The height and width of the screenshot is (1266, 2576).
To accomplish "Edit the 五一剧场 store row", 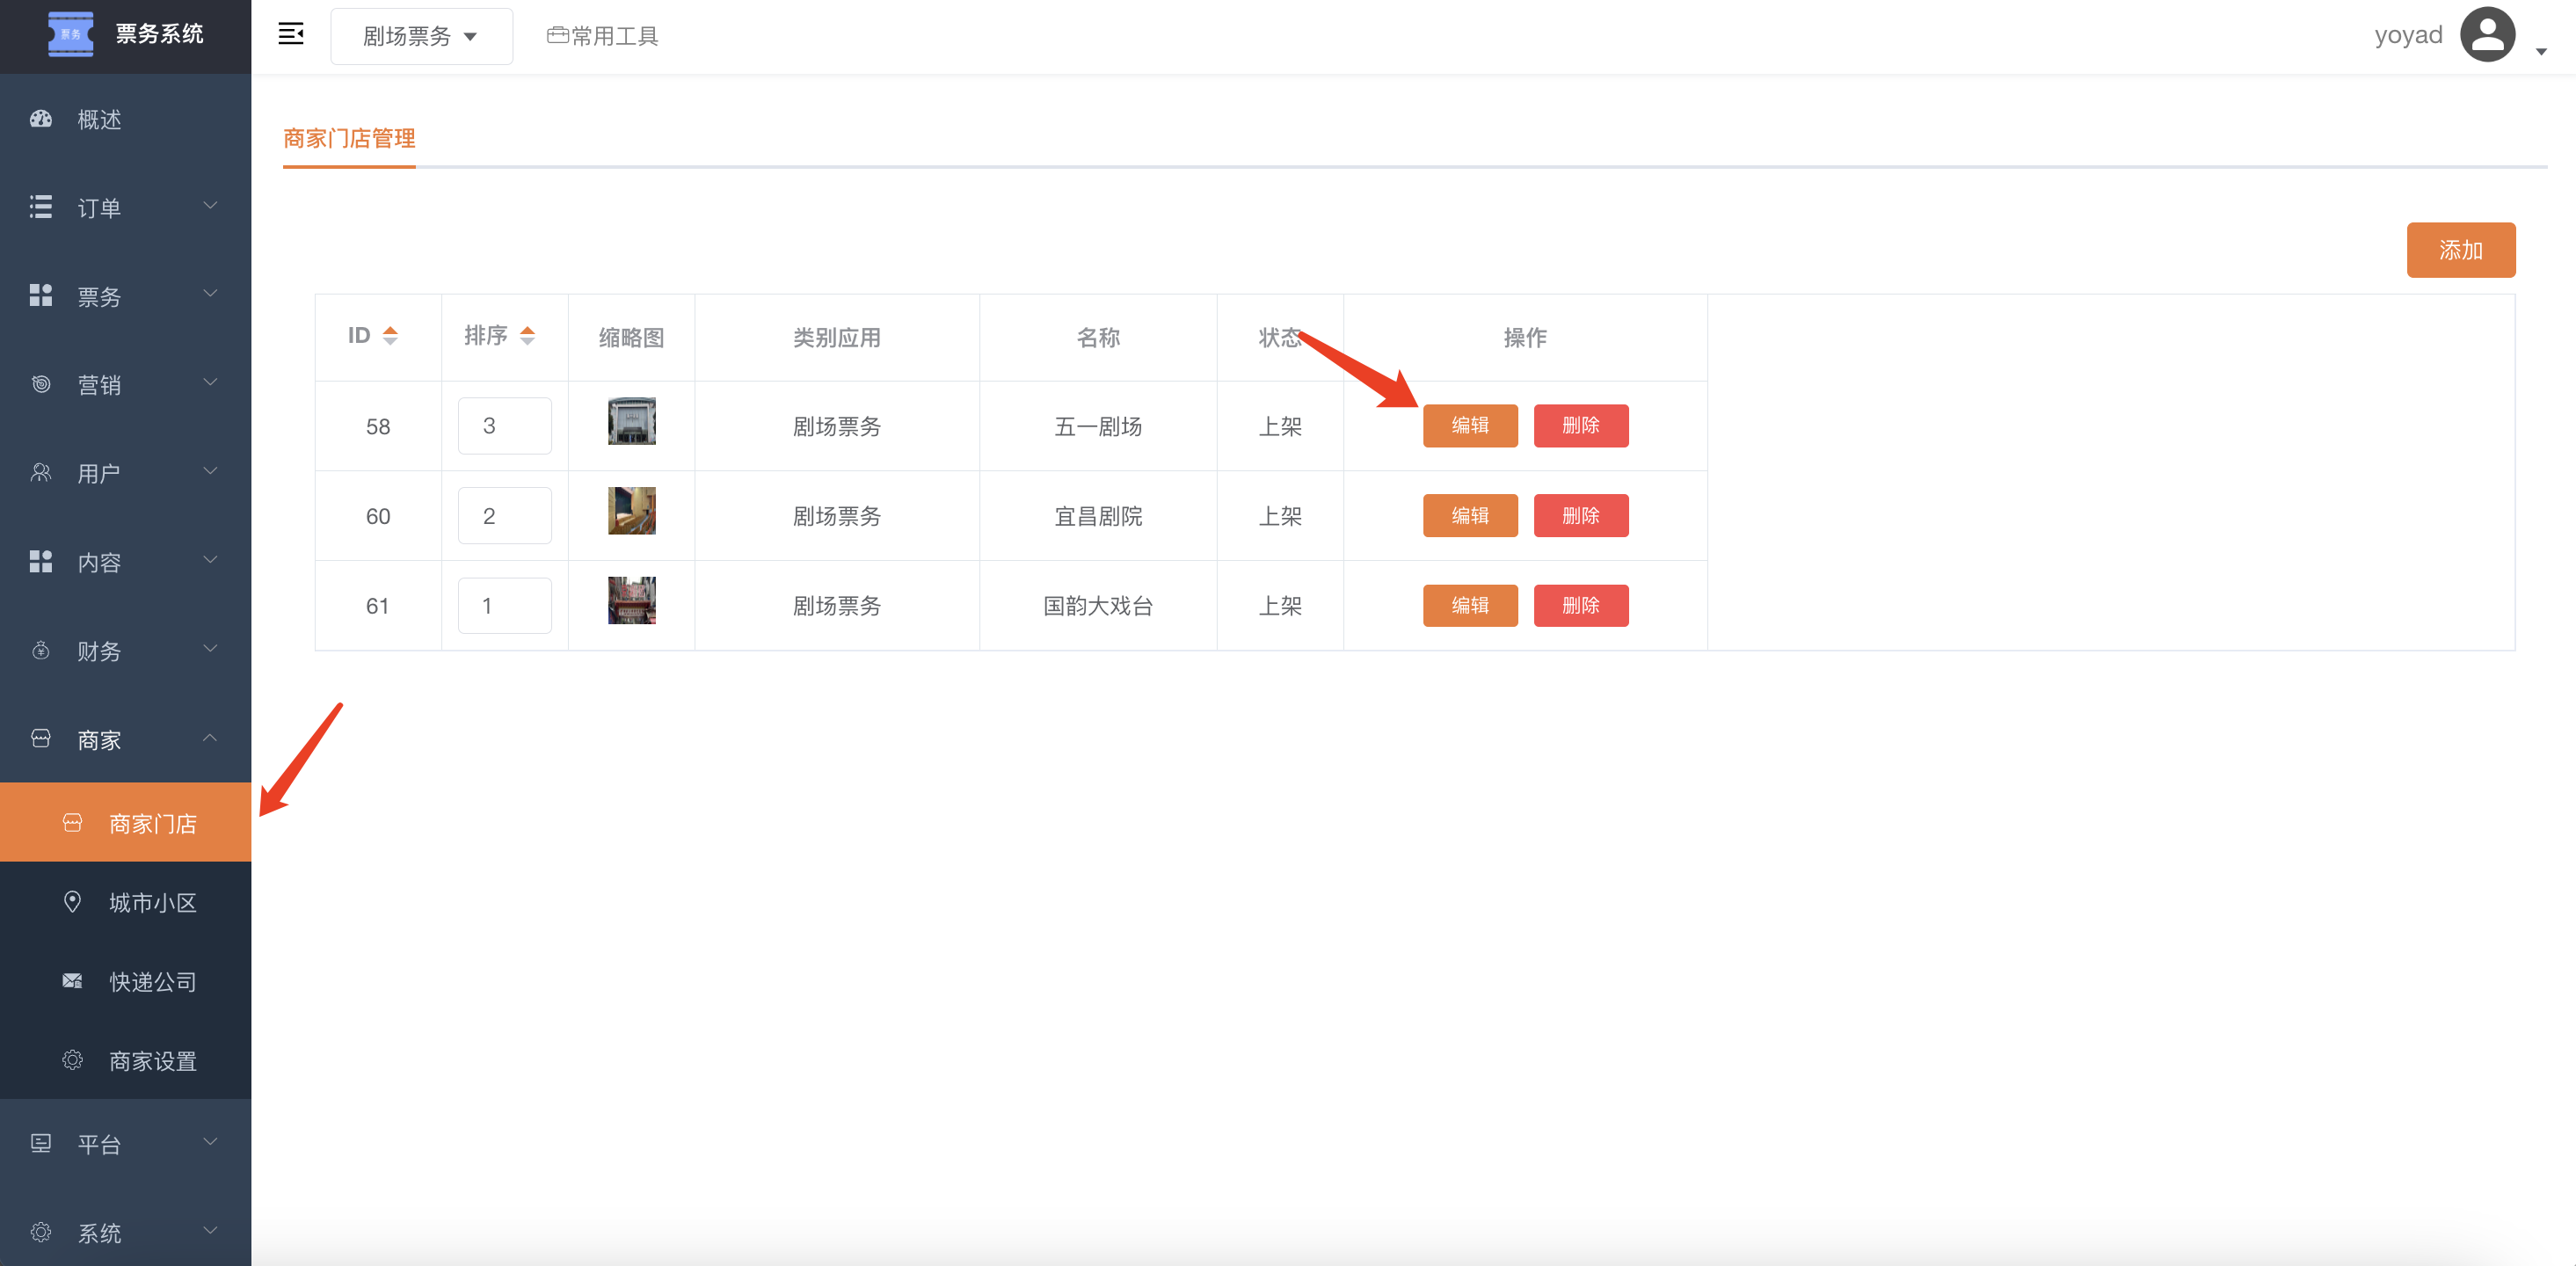I will [x=1470, y=425].
